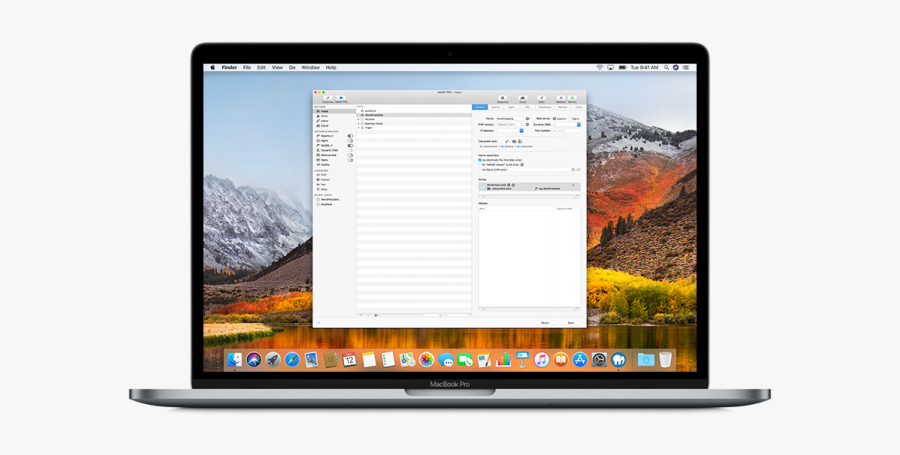Toggle the Redis switch
The height and width of the screenshot is (455, 900).
(x=350, y=160)
